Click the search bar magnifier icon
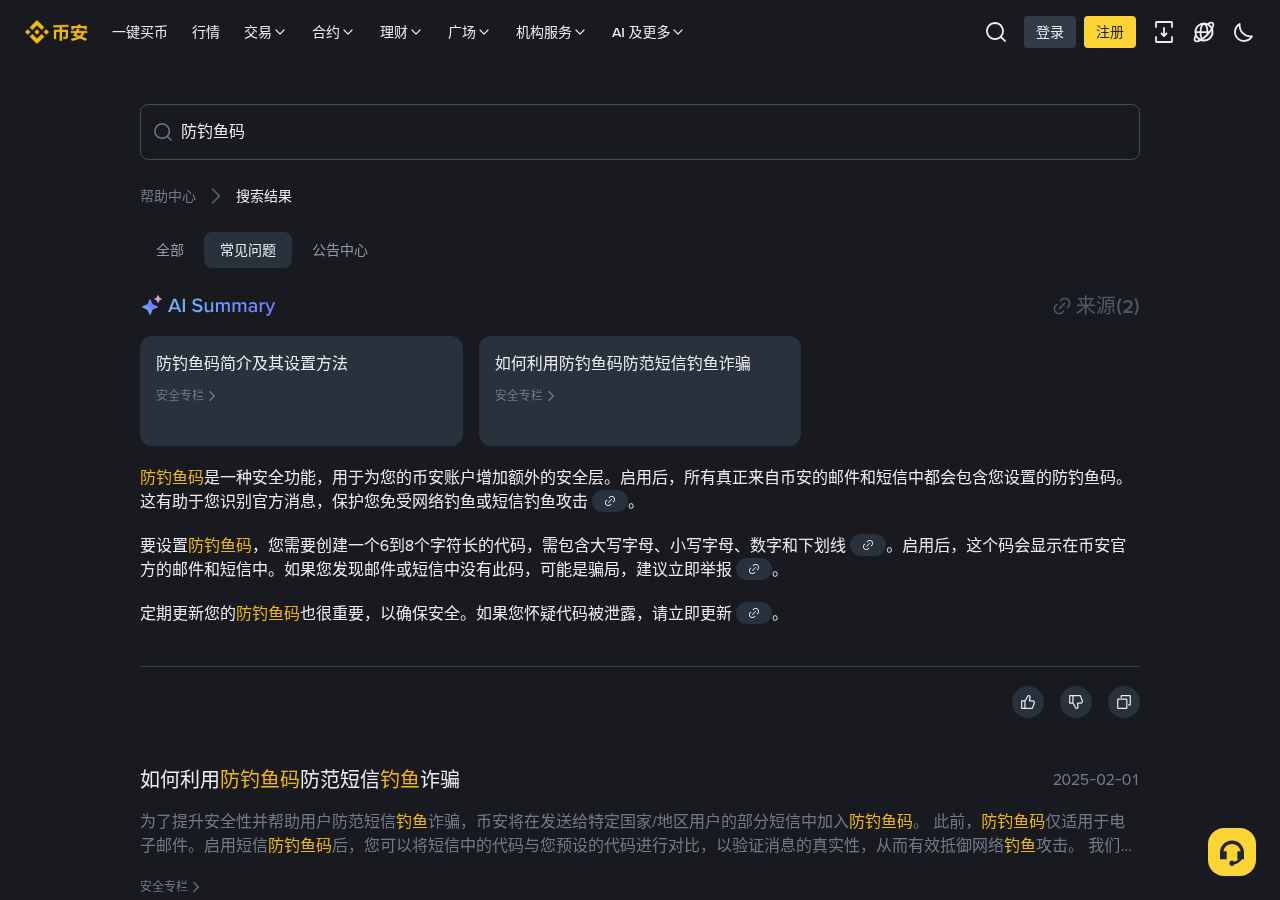Viewport: 1280px width, 900px height. tap(163, 132)
